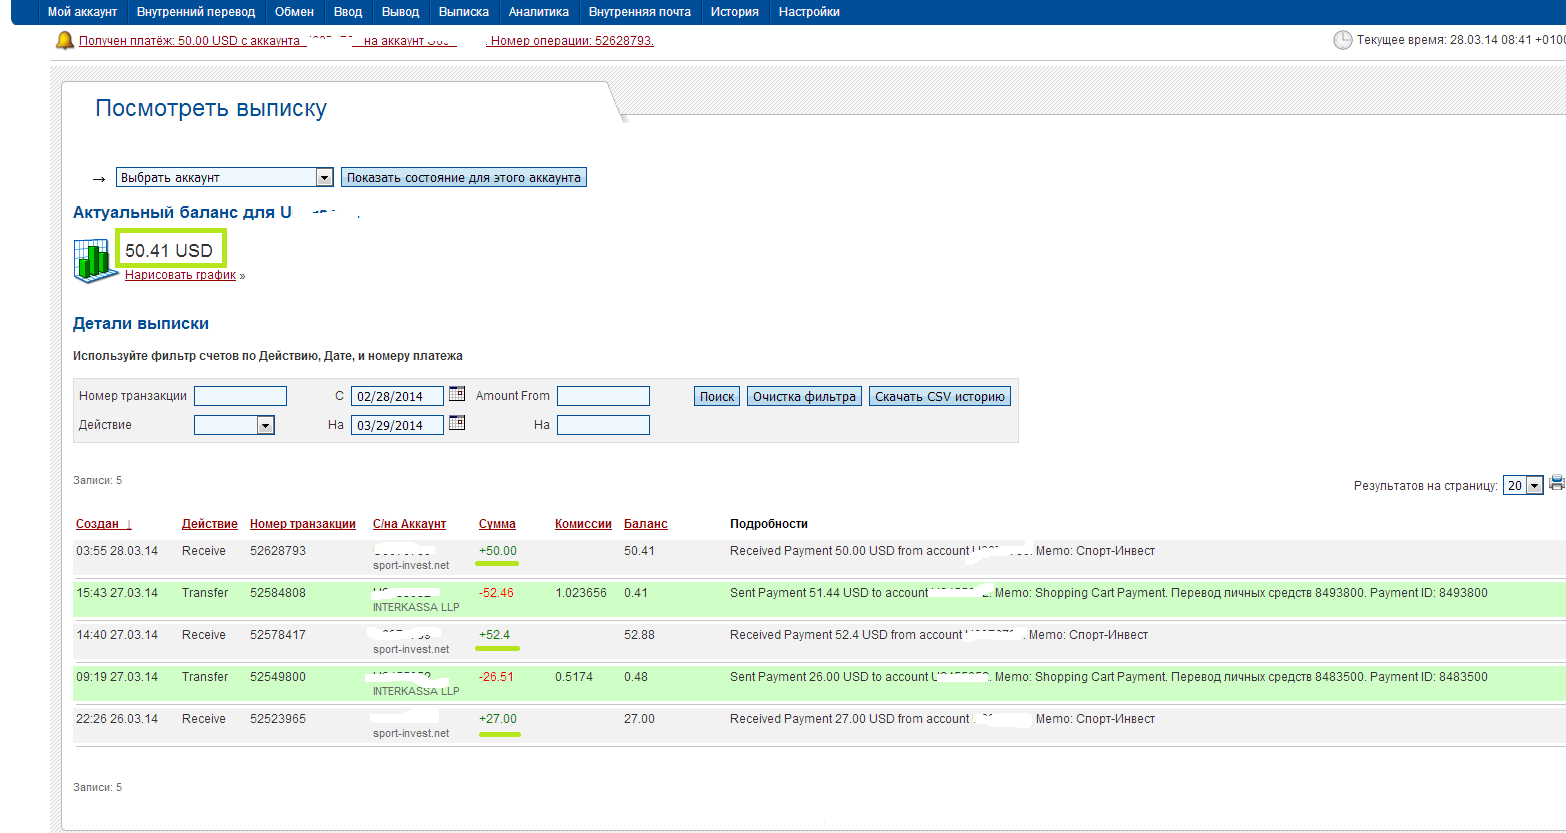Image resolution: width=1566 pixels, height=833 pixels.
Task: Sort table by 'Сумма' column header
Action: 497,524
